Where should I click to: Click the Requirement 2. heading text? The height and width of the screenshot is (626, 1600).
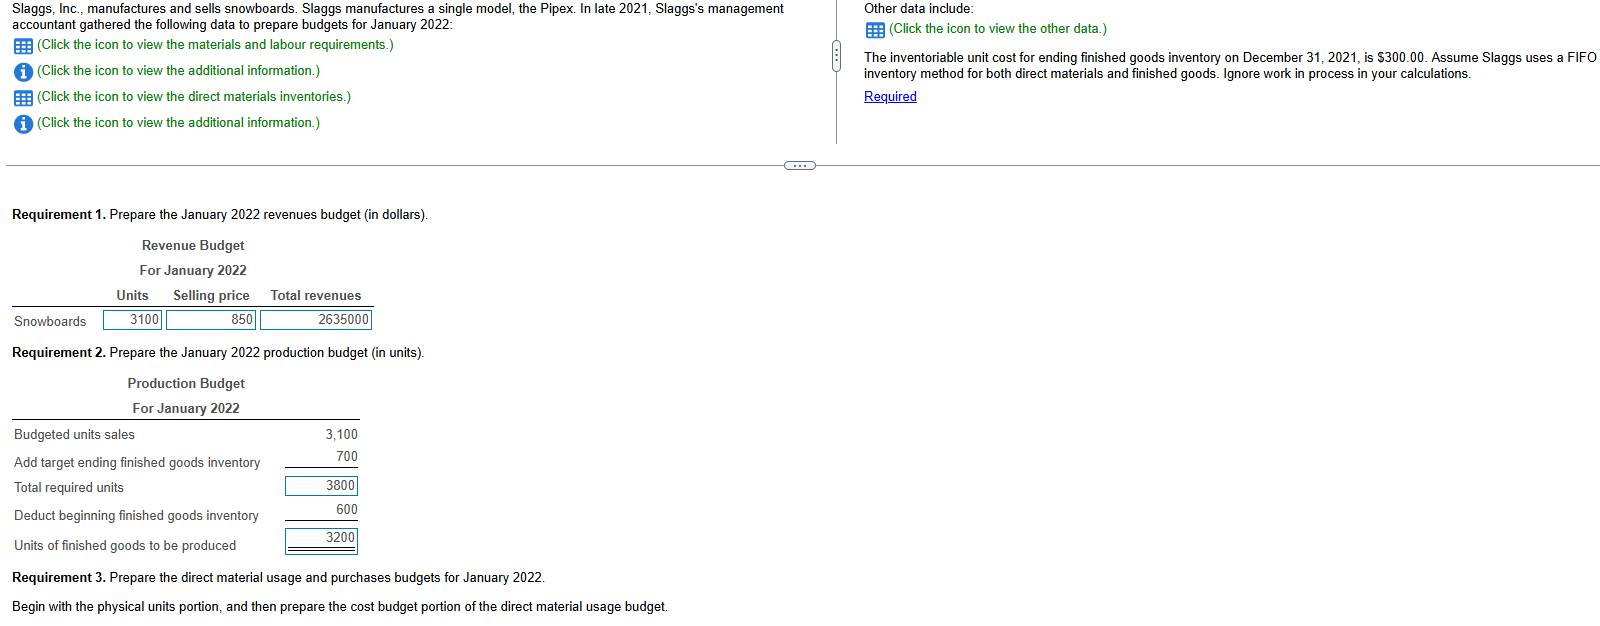click(58, 353)
